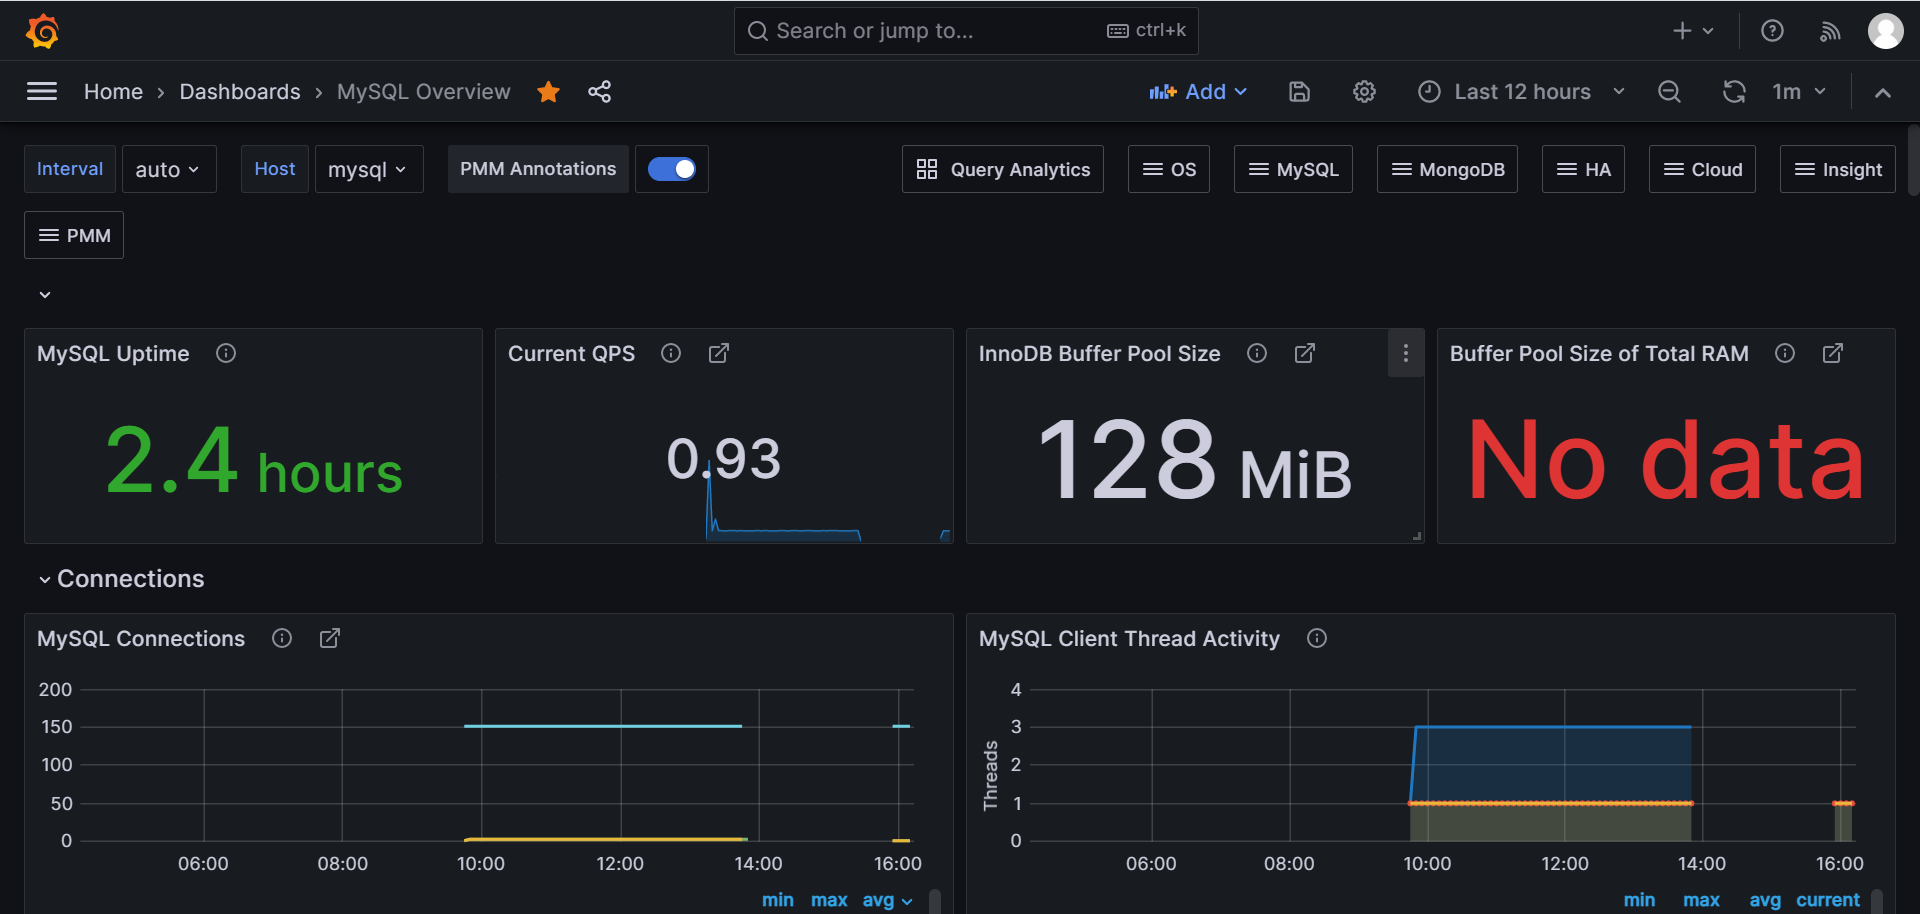
Task: Open the news feed RSS icon
Action: point(1830,31)
